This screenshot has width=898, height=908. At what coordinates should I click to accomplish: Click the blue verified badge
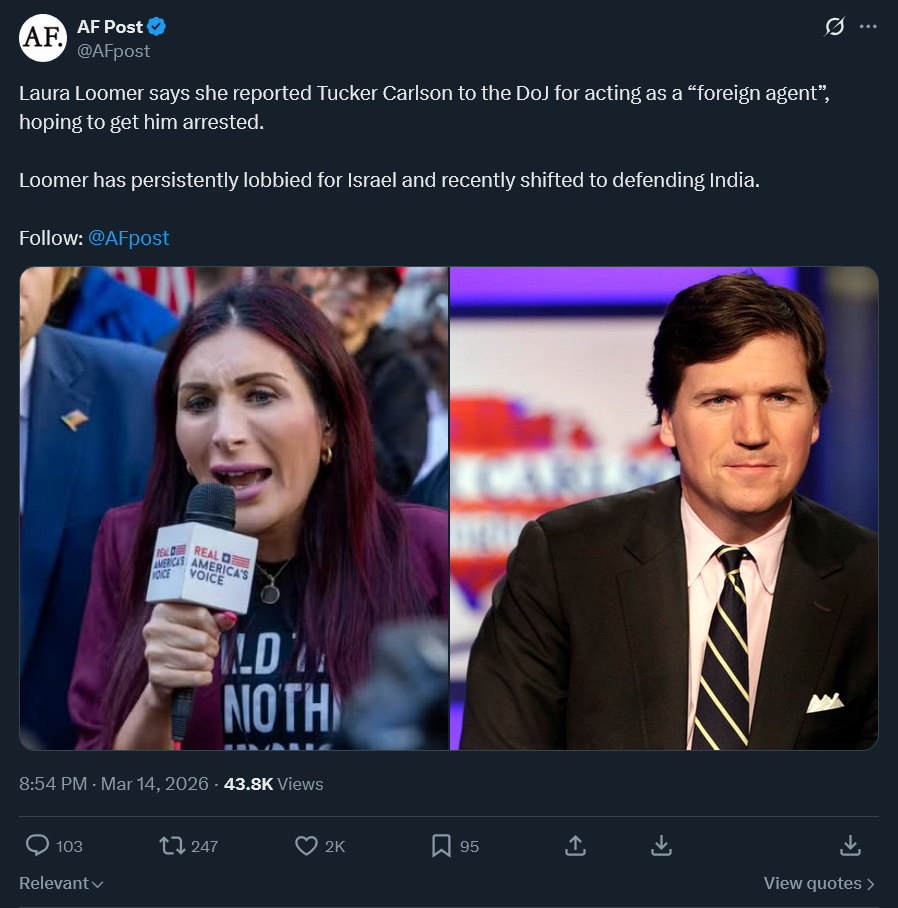point(157,27)
